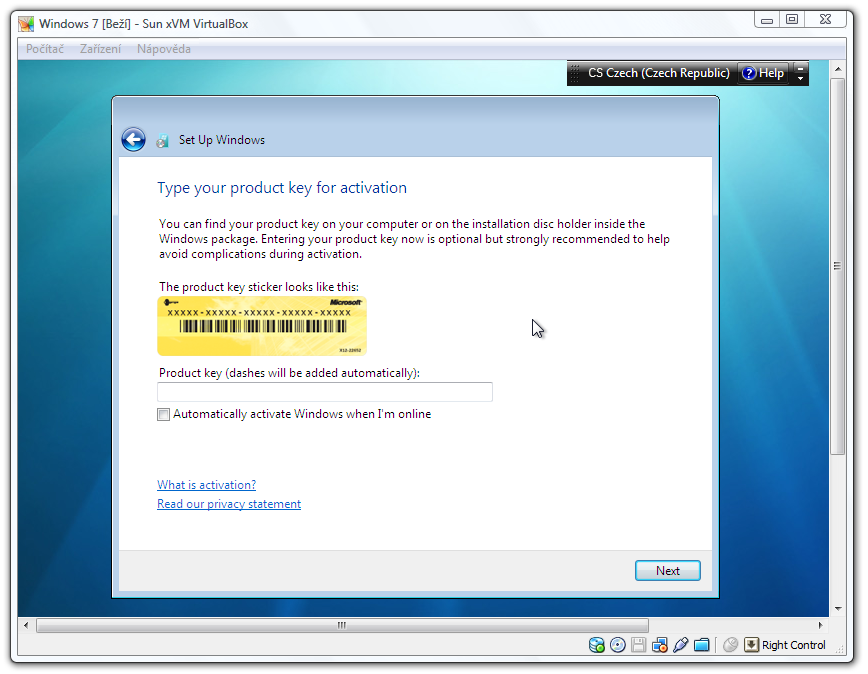
Task: Click the scroll left arrow
Action: pos(26,625)
